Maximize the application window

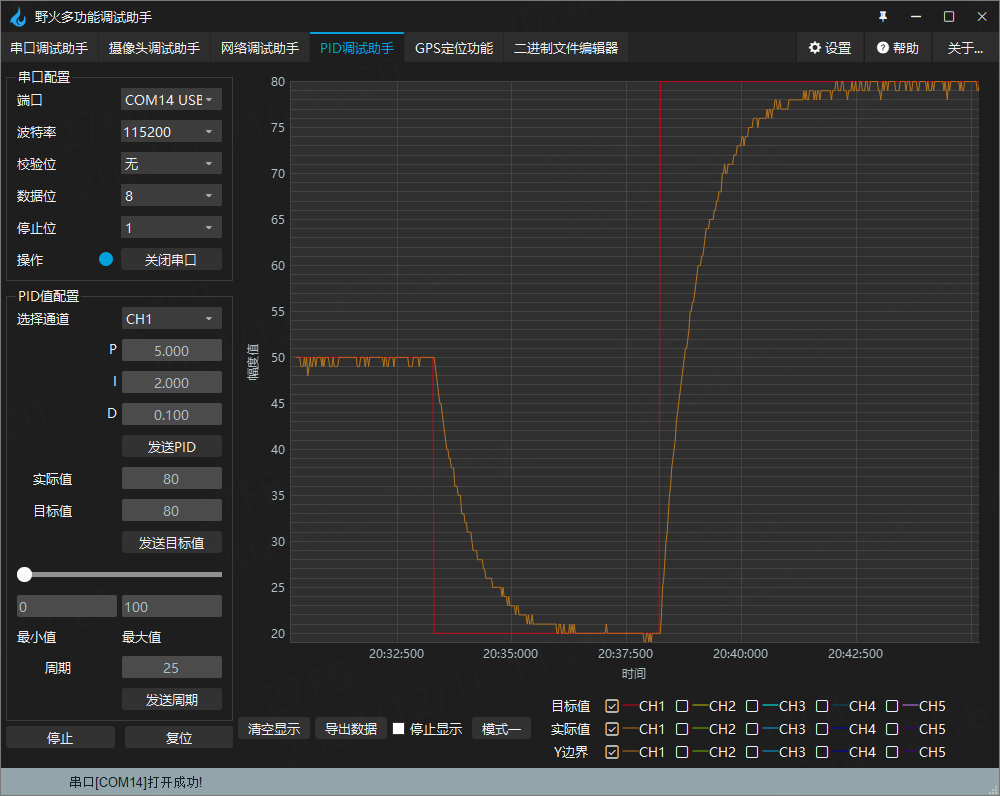tap(949, 17)
